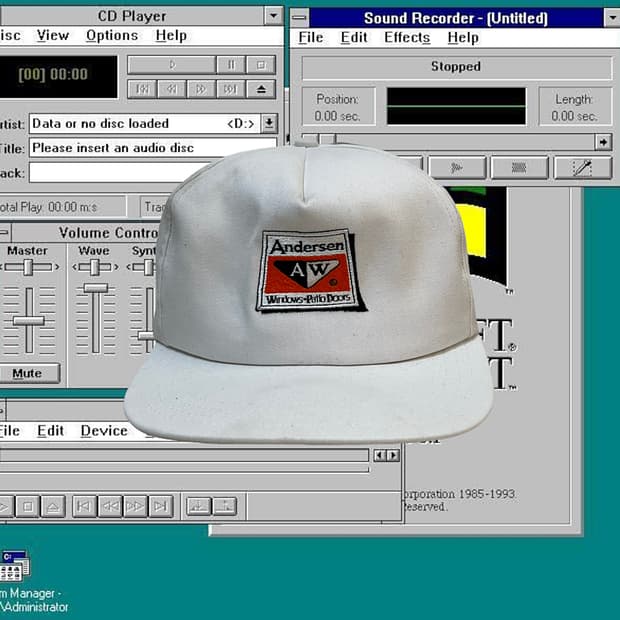Image resolution: width=620 pixels, height=620 pixels.
Task: Click left arrow of Wave balance
Action: (74, 267)
